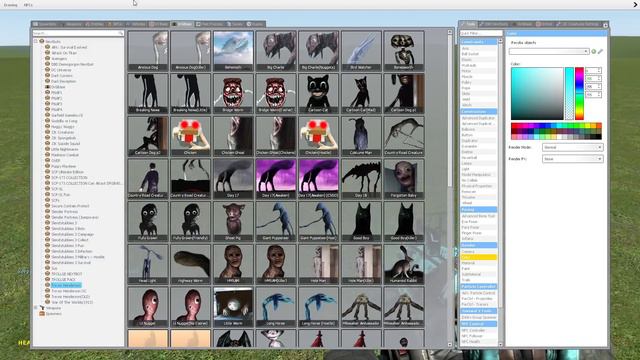
Task: Spawn the Chicken Ghost nextbot
Action: click(x=233, y=136)
